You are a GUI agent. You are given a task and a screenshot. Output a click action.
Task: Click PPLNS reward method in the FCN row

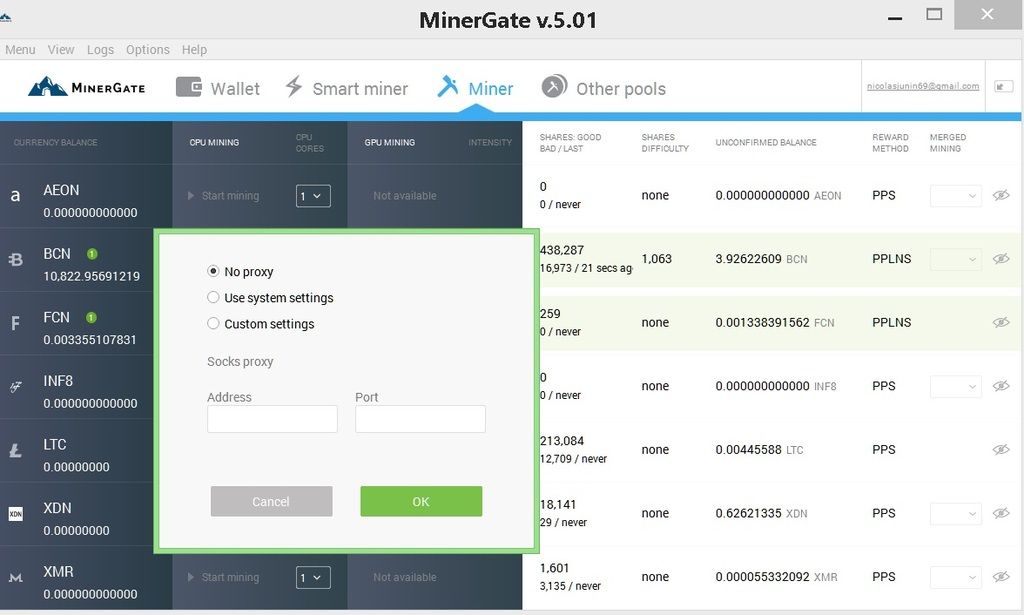pos(891,322)
